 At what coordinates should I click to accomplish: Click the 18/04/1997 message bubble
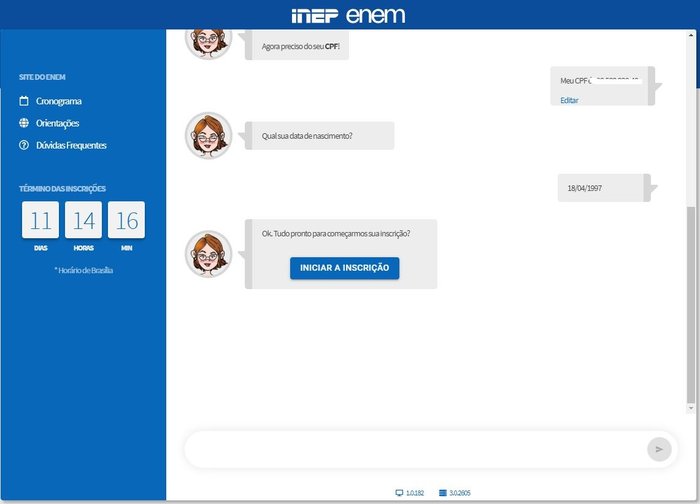click(x=604, y=188)
